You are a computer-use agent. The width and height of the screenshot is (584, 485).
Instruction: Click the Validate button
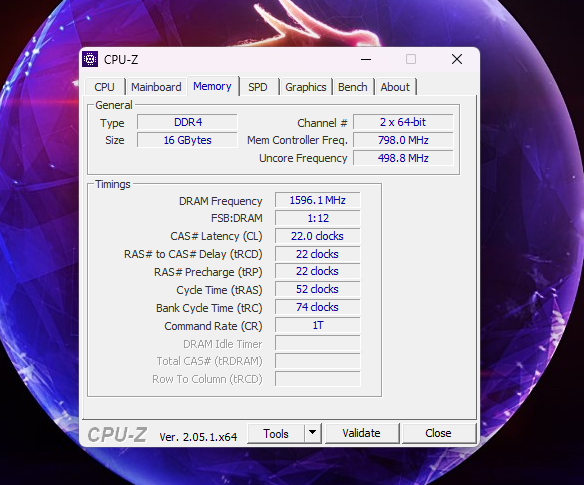[362, 433]
